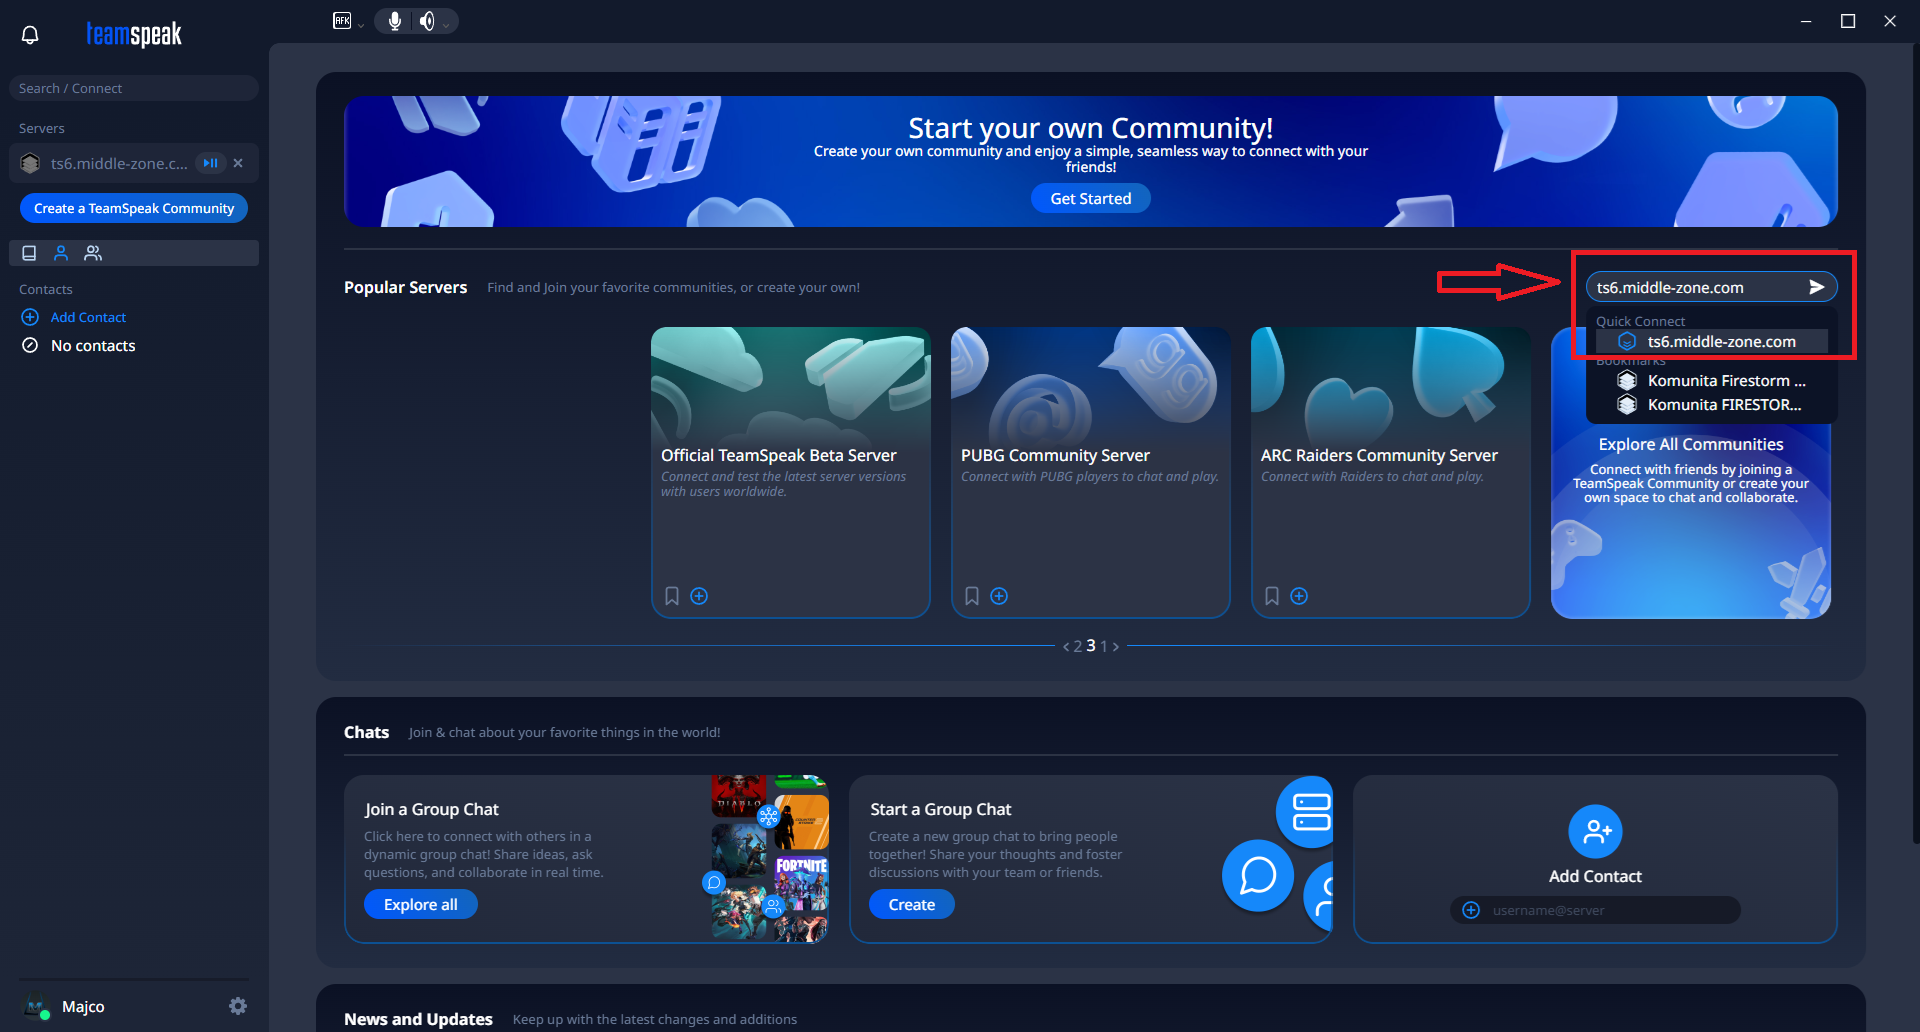Viewport: 1920px width, 1032px height.
Task: Select Komunita Firestorm bookmark from the list
Action: (1725, 381)
